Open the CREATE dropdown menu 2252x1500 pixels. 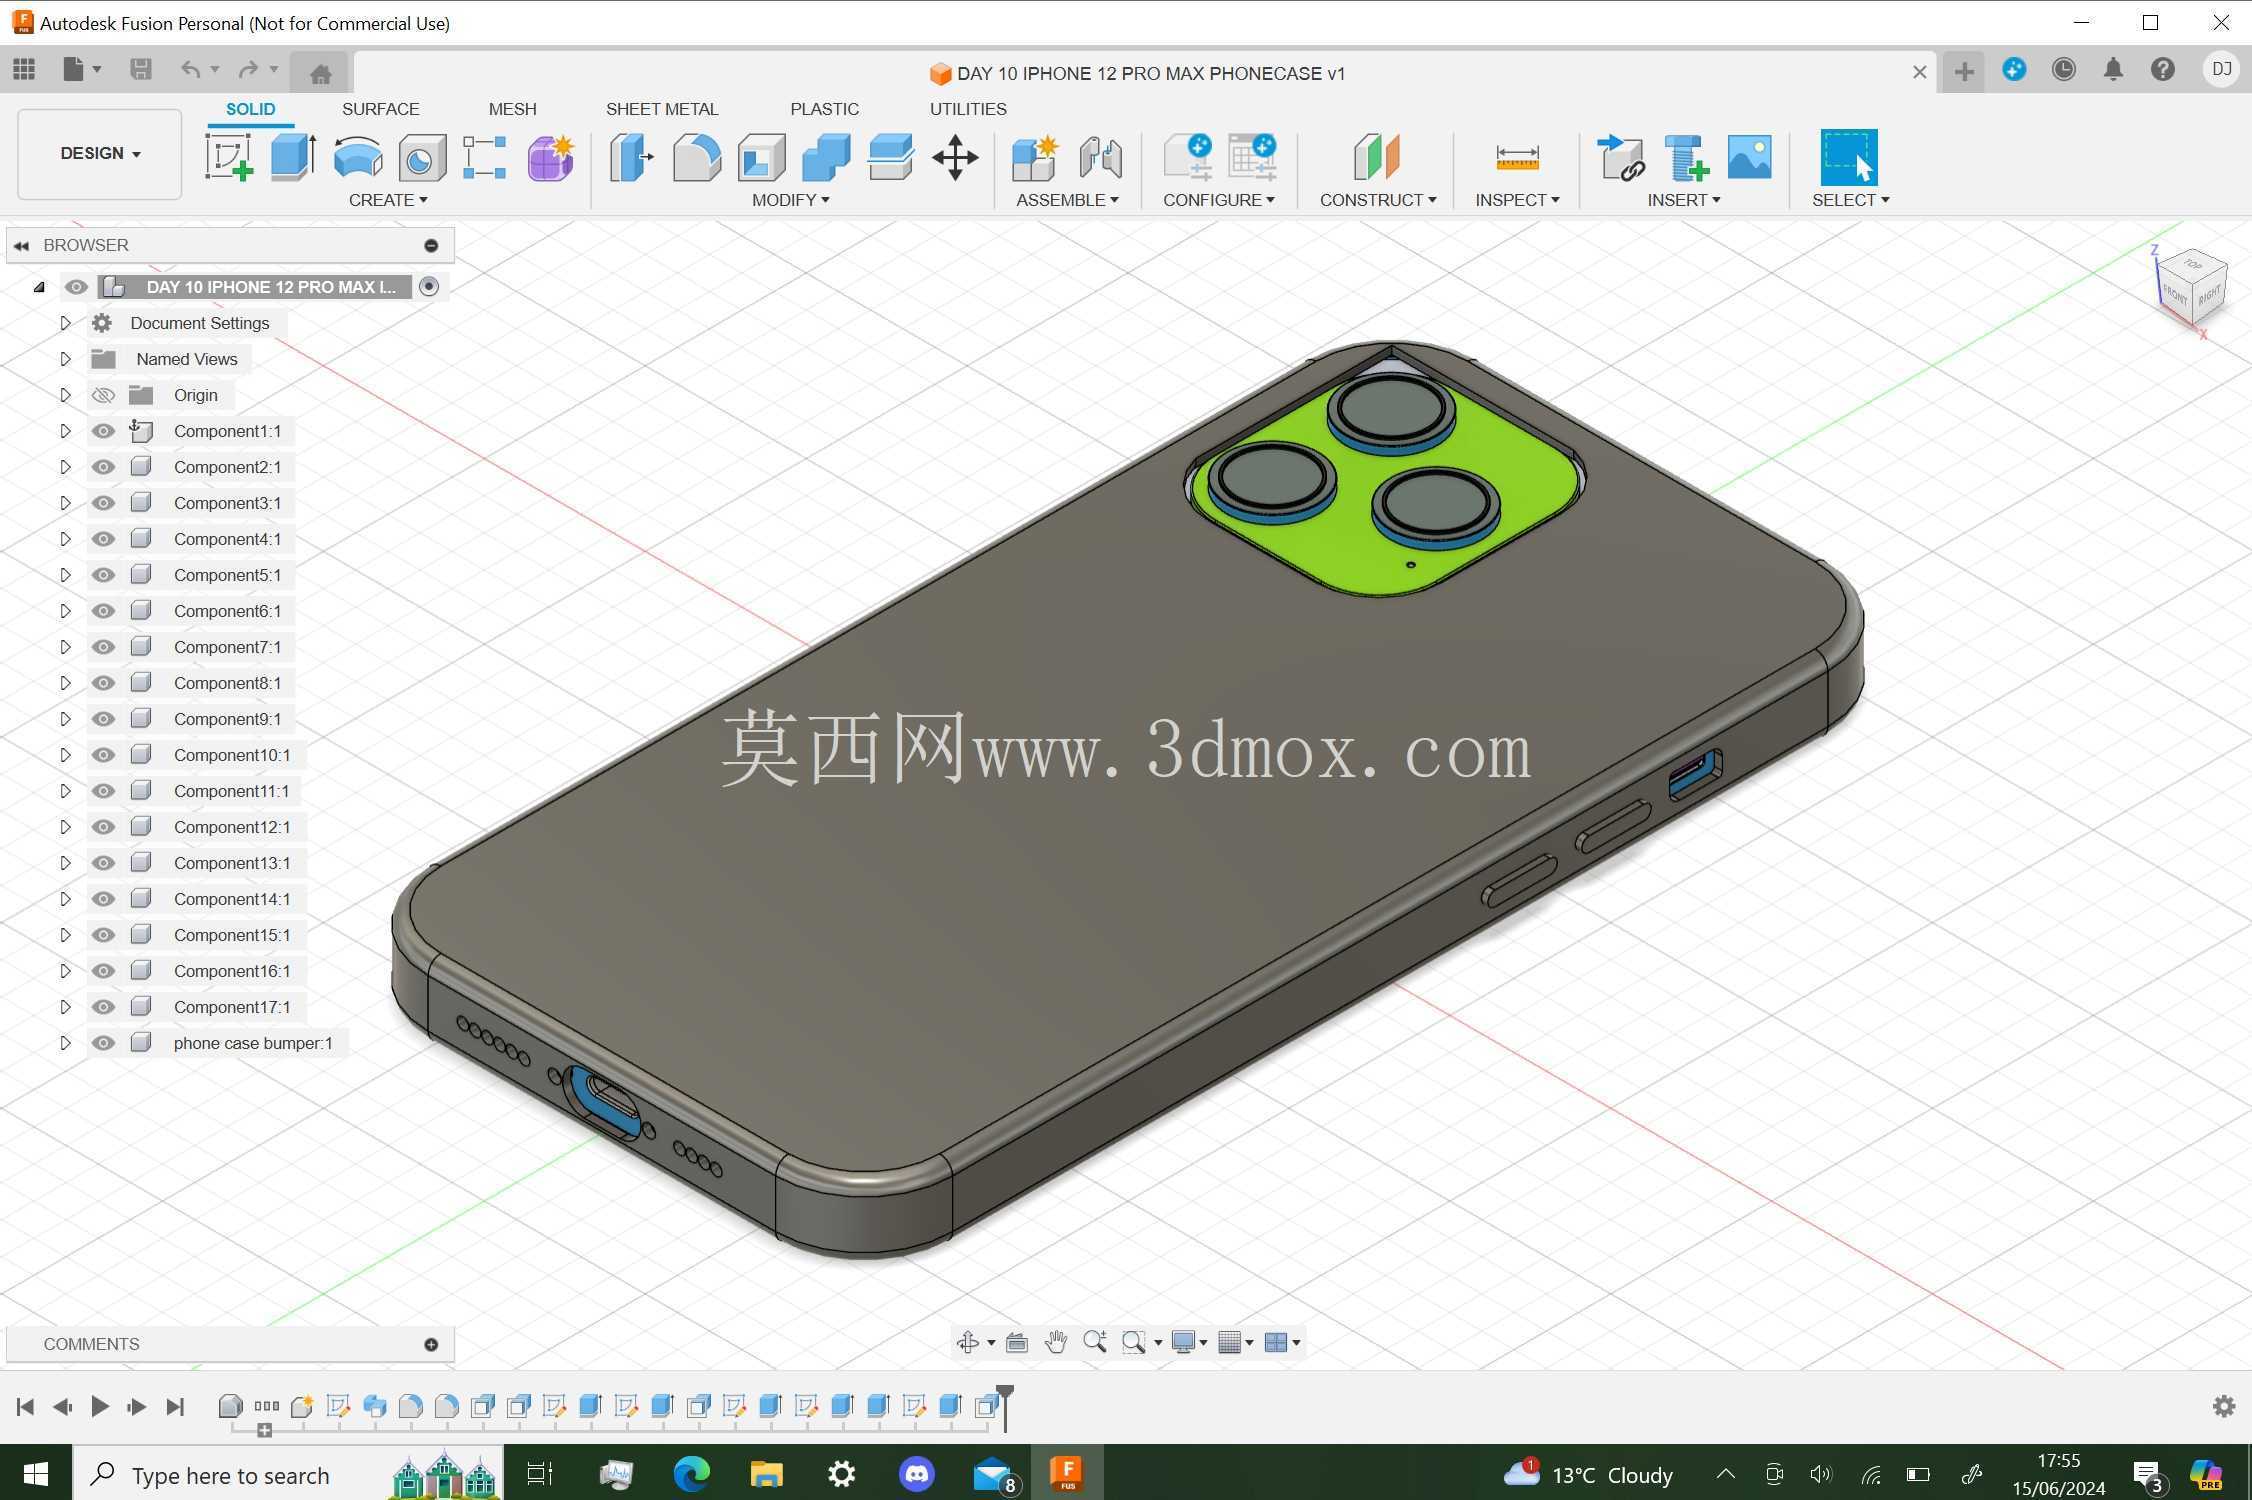[388, 200]
